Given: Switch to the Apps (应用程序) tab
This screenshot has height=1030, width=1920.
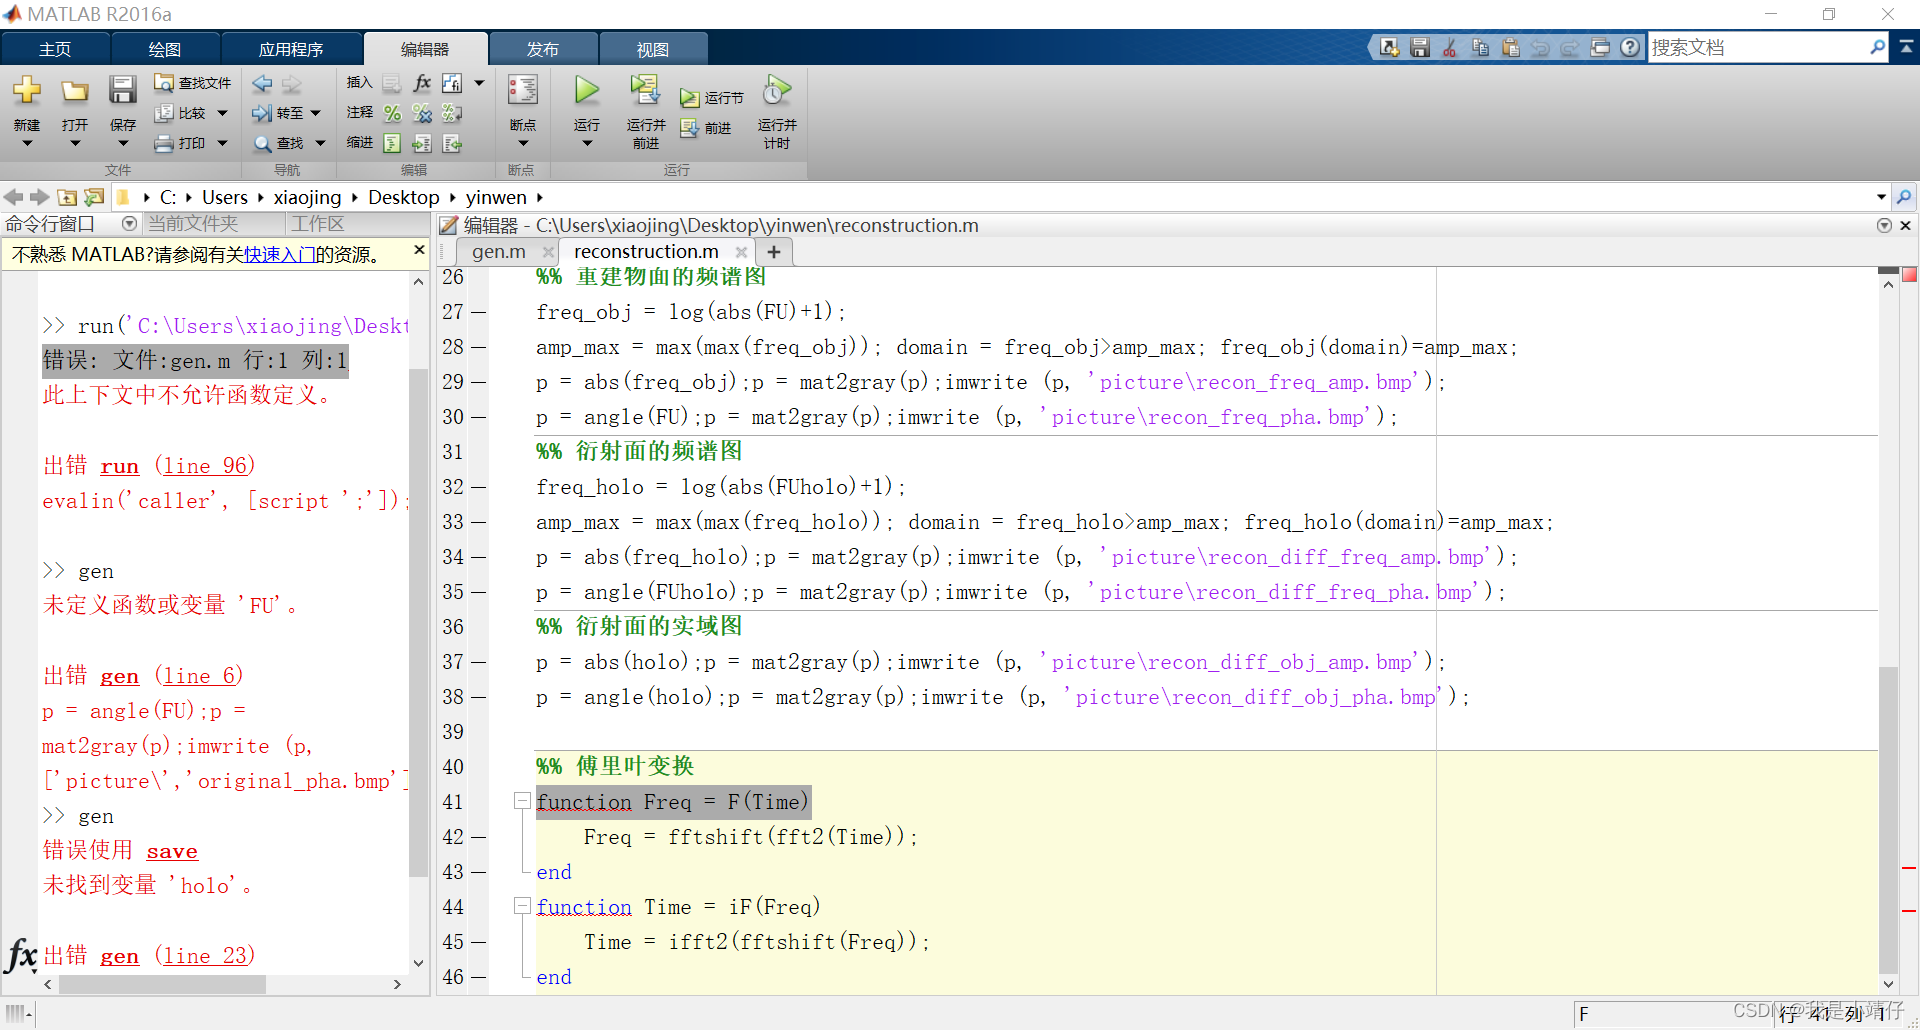Looking at the screenshot, I should pyautogui.click(x=291, y=49).
